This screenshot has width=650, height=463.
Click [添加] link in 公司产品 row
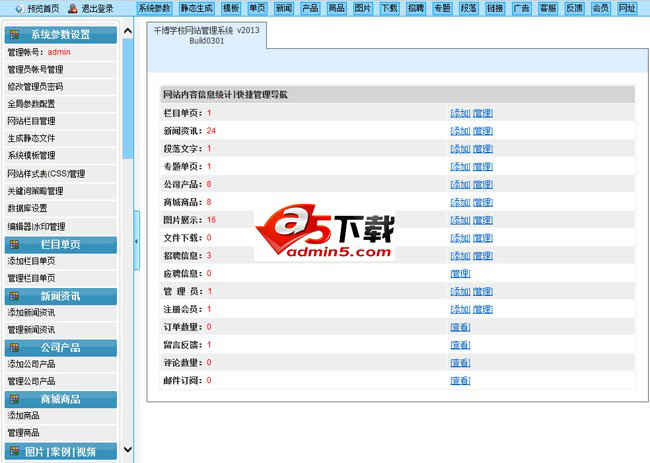[x=460, y=184]
